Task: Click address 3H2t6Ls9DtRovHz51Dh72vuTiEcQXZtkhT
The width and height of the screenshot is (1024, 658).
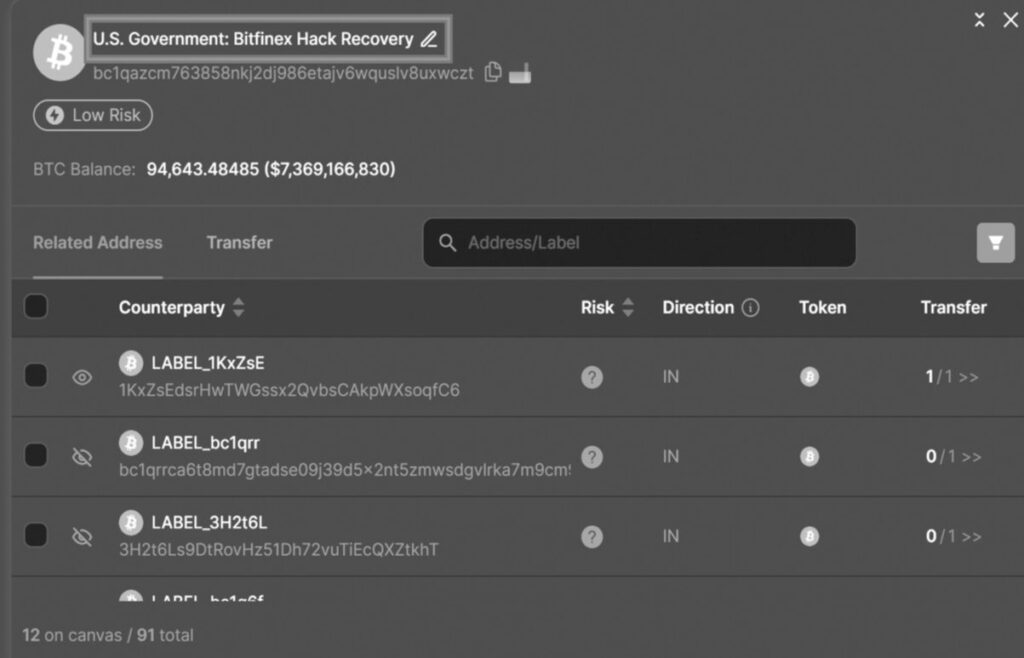Action: 279,550
